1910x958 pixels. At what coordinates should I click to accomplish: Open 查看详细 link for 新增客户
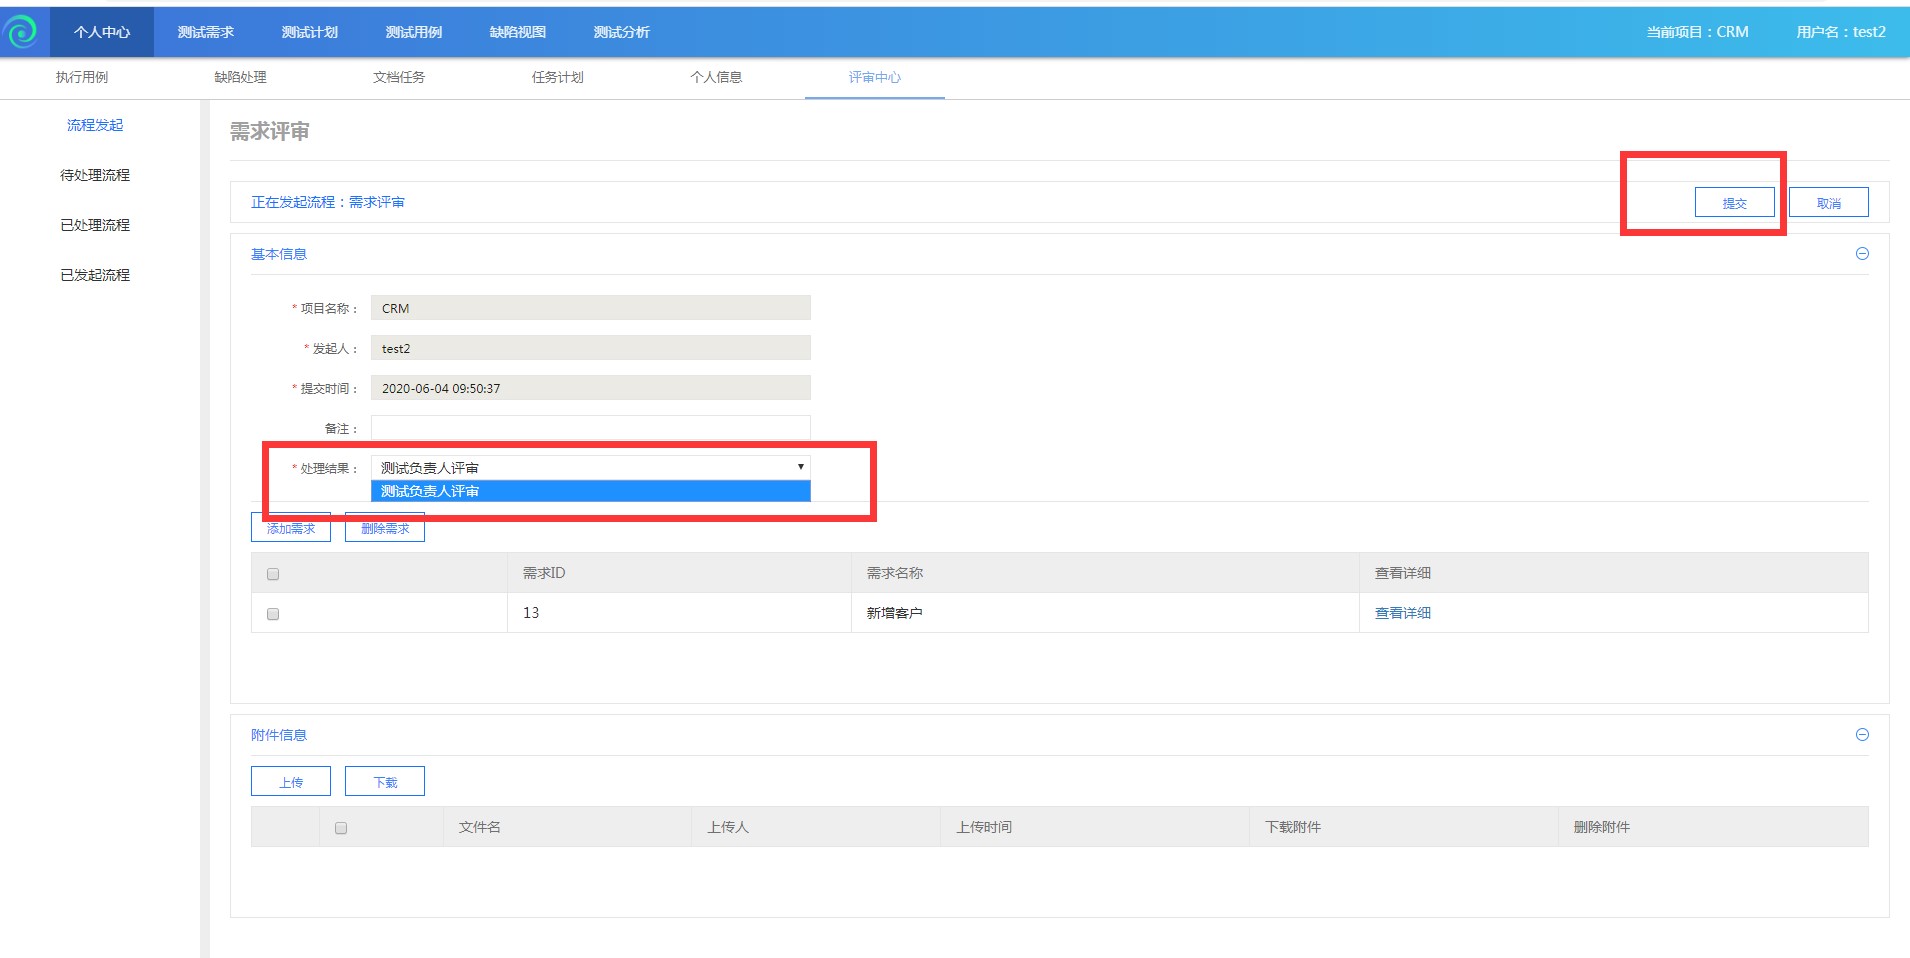[1402, 613]
